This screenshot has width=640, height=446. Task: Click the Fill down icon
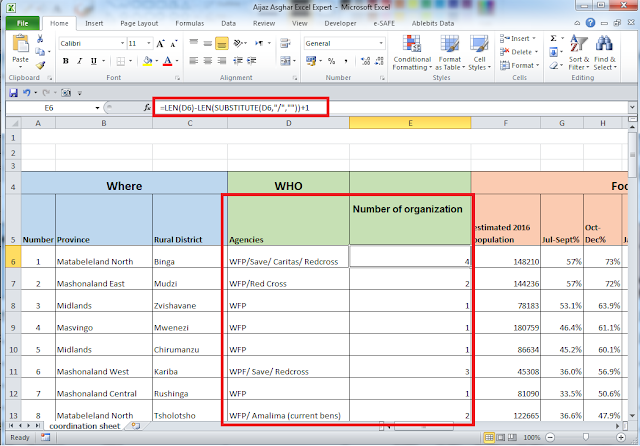click(553, 52)
